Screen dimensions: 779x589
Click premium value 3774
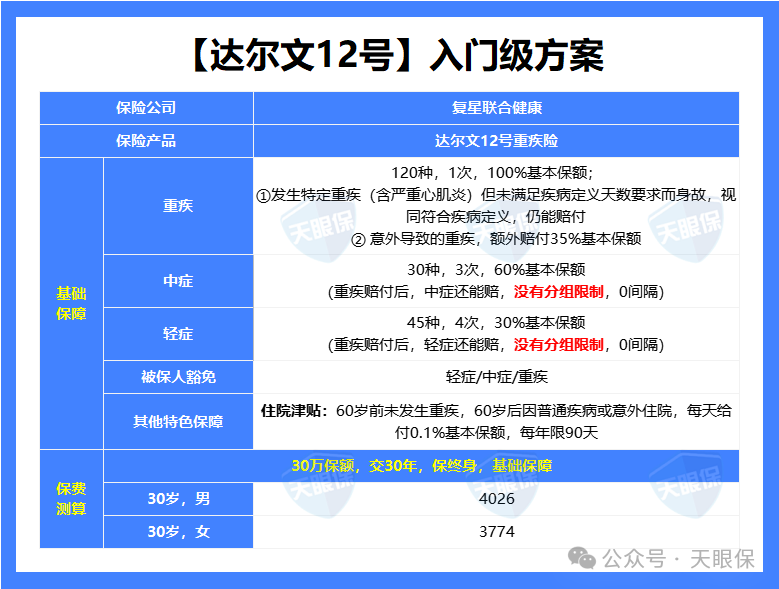[x=496, y=532]
